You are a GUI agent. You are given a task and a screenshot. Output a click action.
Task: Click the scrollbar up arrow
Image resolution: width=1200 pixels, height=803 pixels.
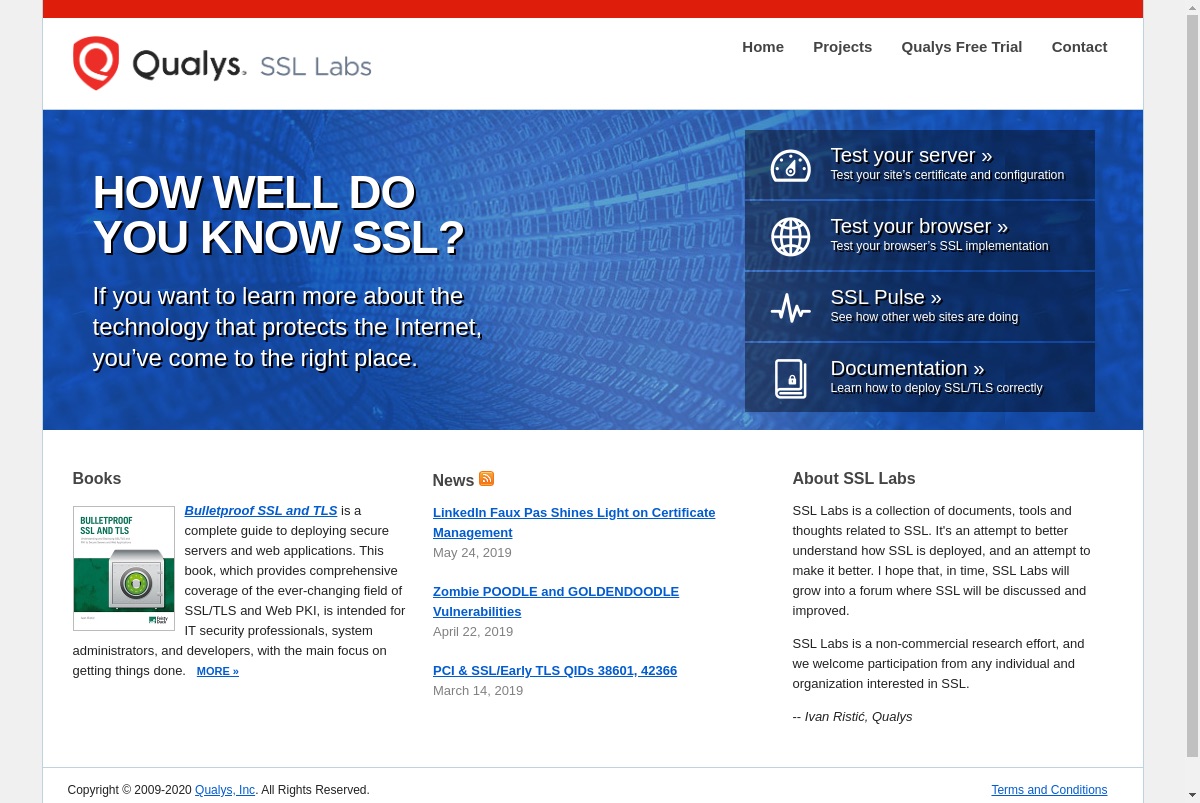pyautogui.click(x=1192, y=7)
